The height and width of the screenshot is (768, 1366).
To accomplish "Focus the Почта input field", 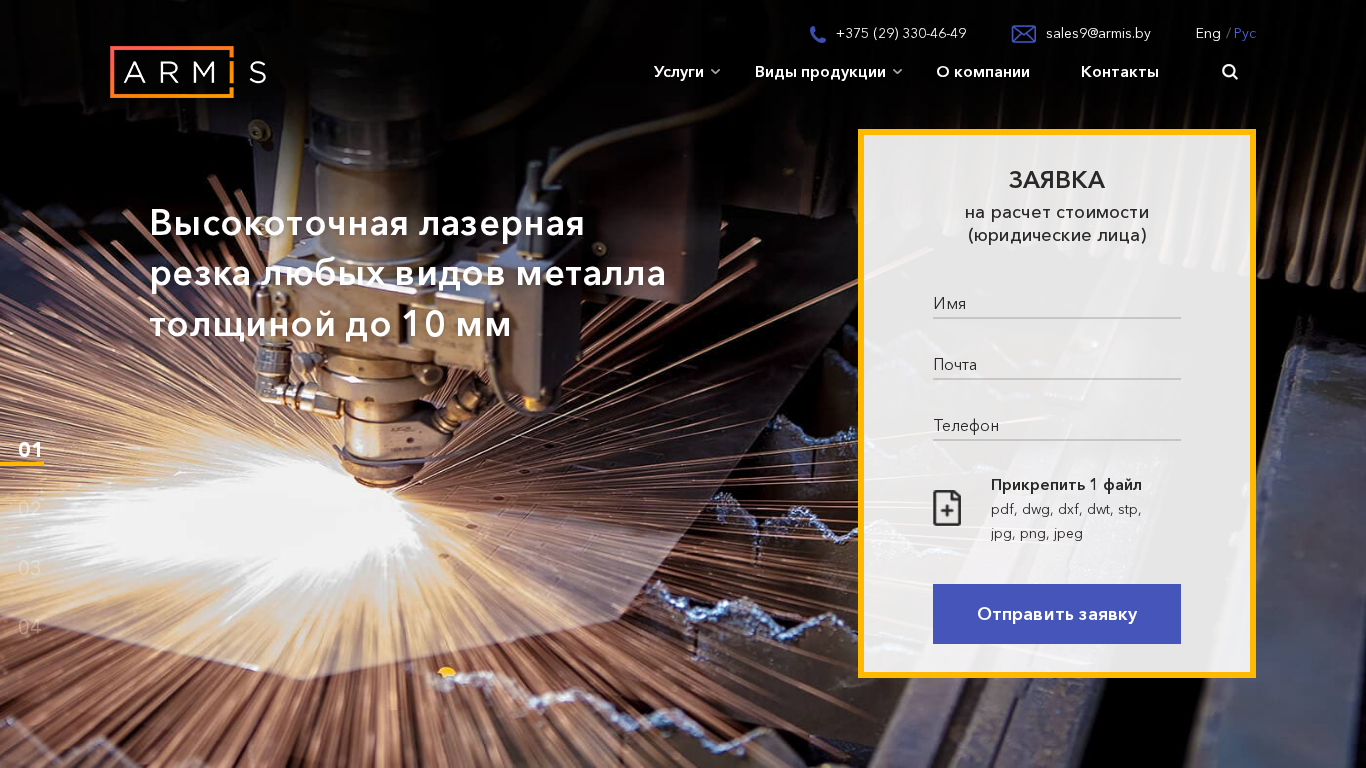I will pos(1056,365).
